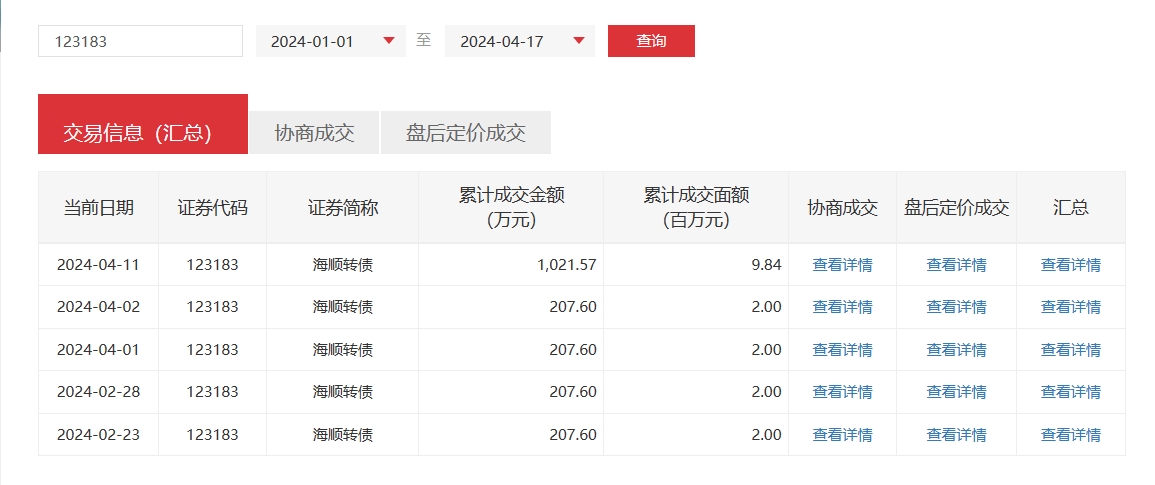Click the security code input field

tap(140, 41)
